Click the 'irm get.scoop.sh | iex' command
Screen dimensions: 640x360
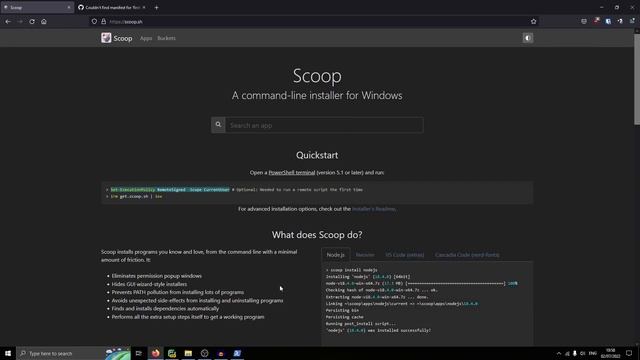coord(136,196)
